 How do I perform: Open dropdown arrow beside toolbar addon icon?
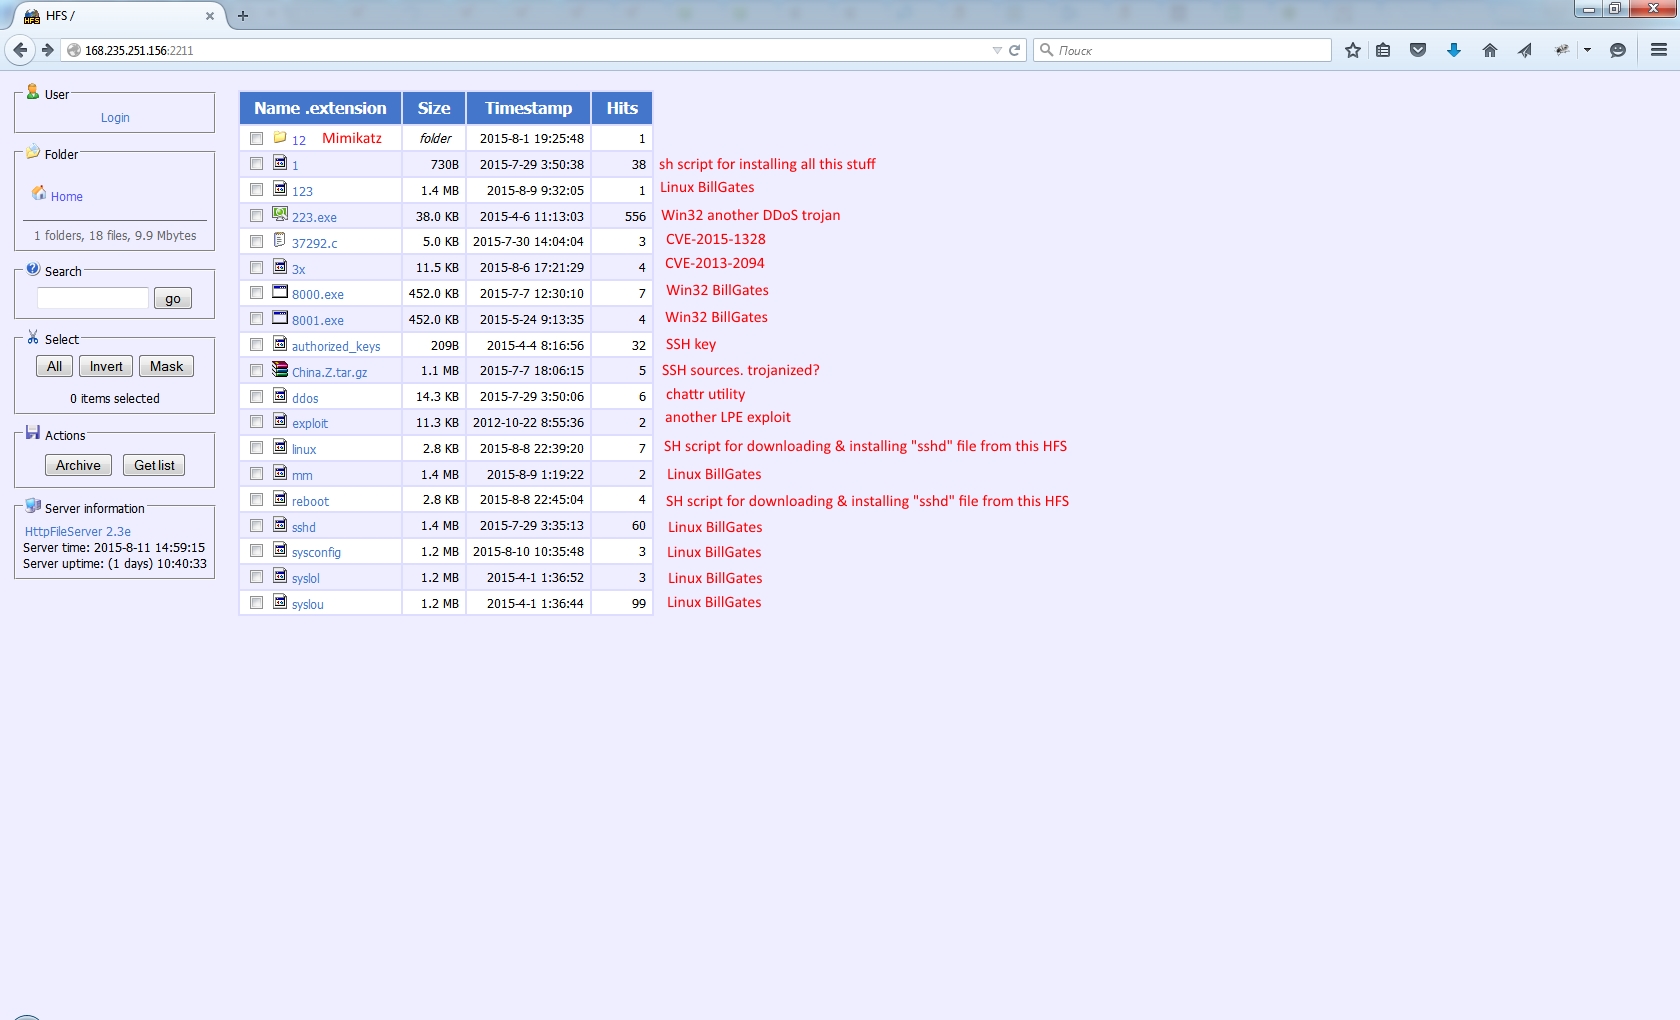pos(1587,50)
